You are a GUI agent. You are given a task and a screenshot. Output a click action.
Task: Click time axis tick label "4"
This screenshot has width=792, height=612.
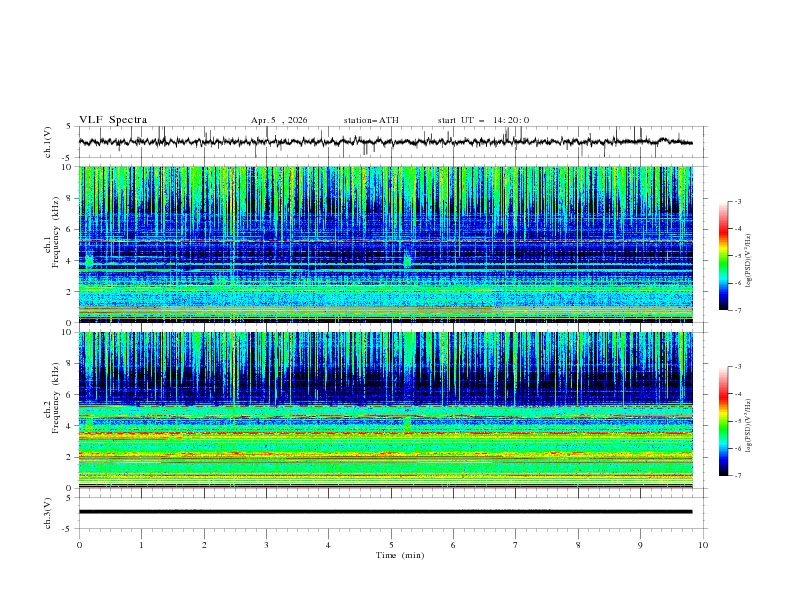point(328,545)
